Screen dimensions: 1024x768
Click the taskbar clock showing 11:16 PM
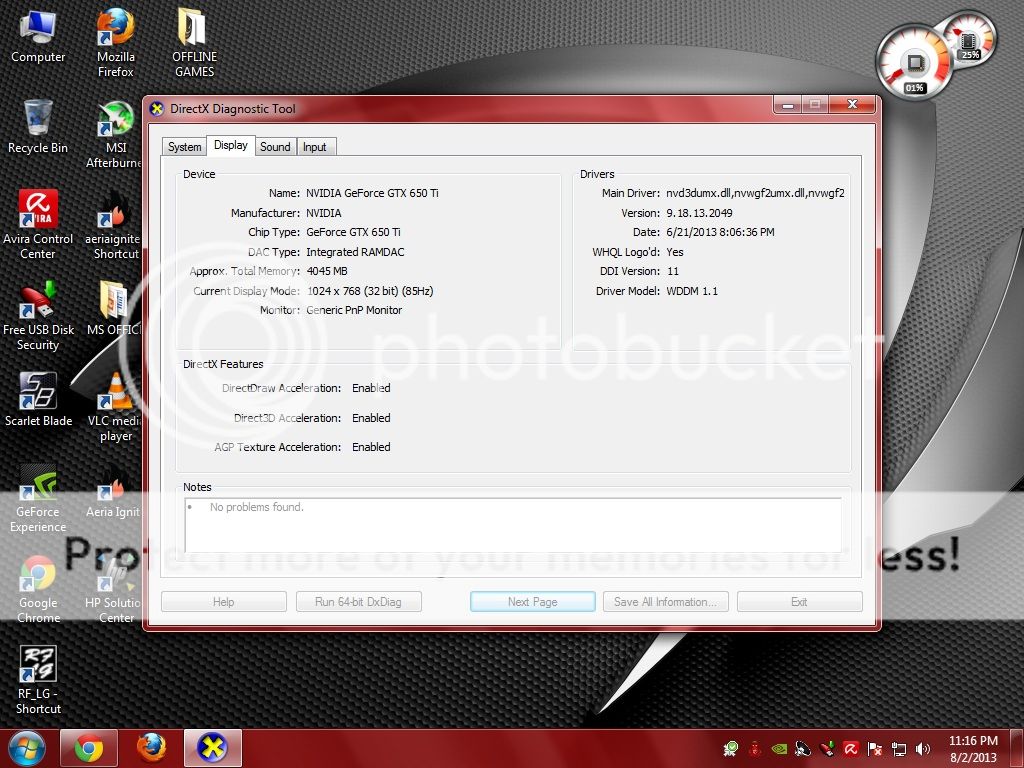tap(973, 748)
